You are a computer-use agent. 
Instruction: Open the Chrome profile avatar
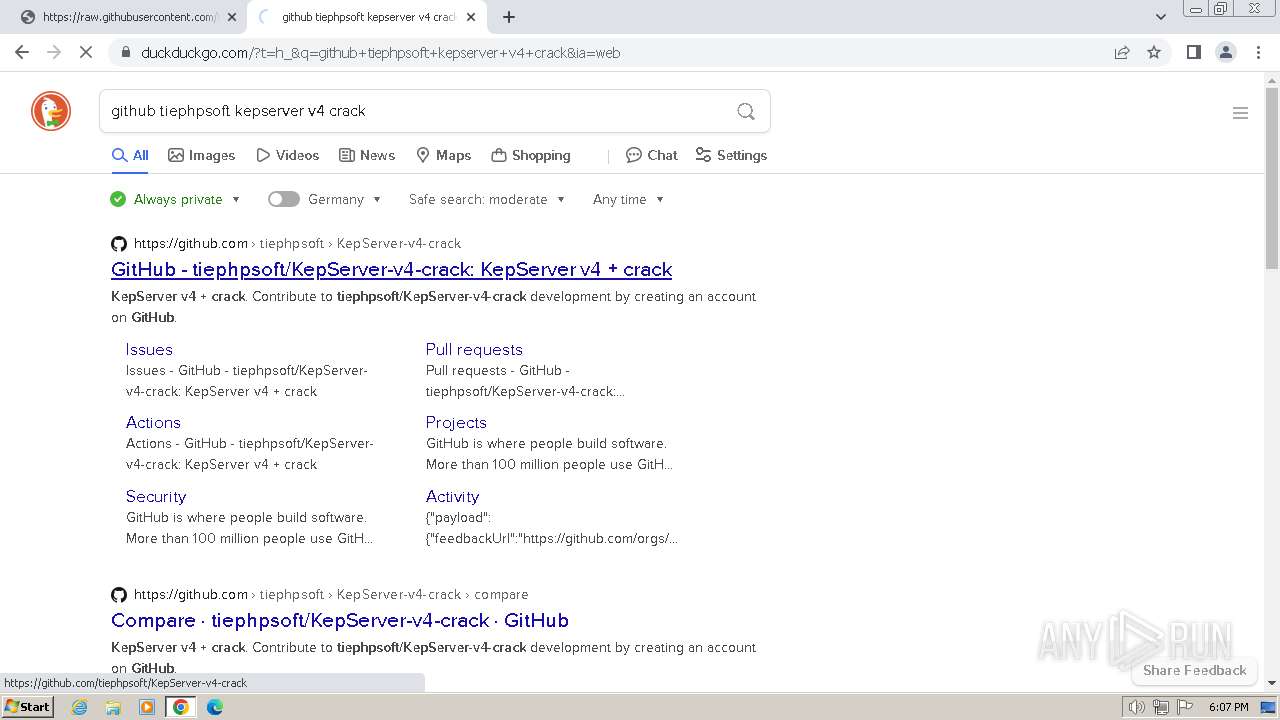click(x=1226, y=52)
